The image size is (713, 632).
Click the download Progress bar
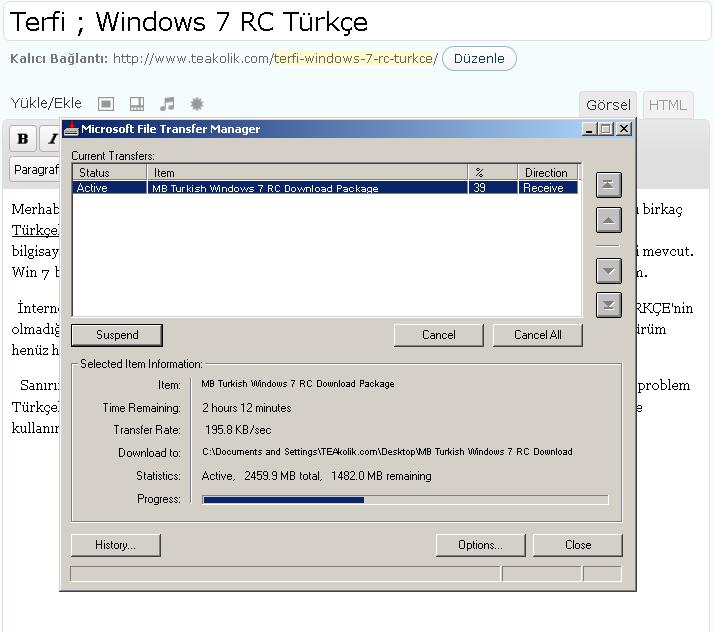[x=405, y=500]
